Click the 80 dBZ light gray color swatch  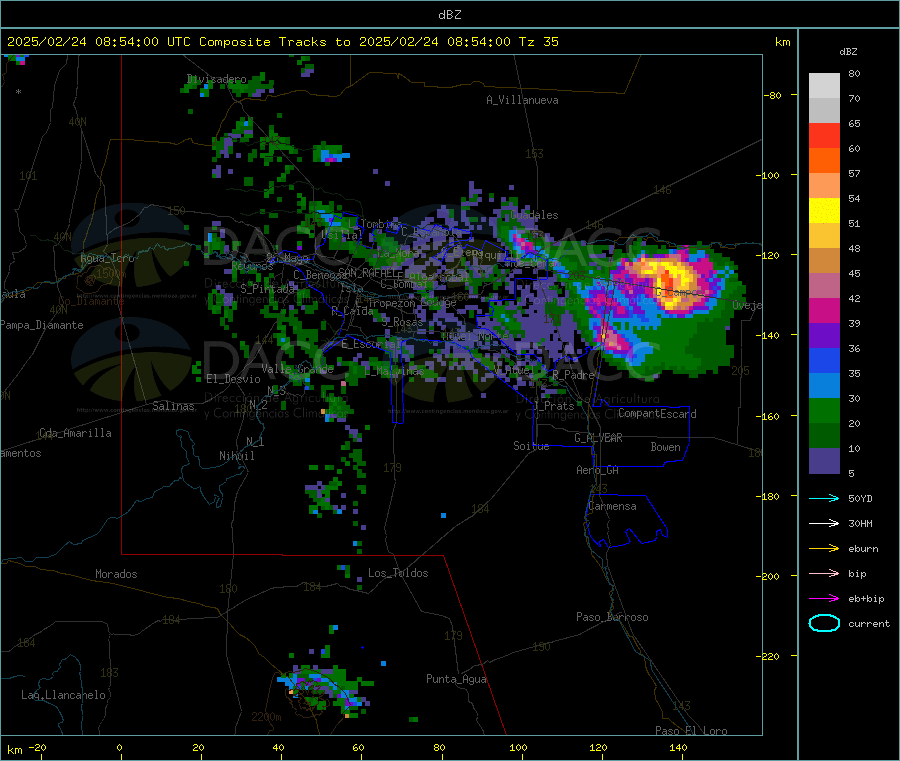[824, 86]
